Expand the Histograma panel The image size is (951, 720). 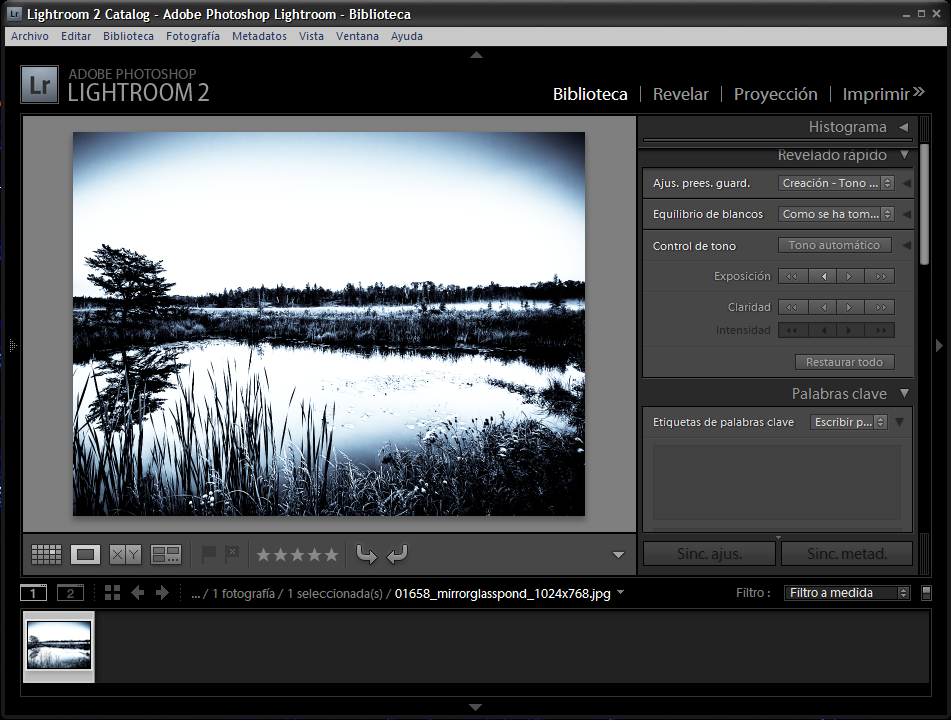click(903, 127)
